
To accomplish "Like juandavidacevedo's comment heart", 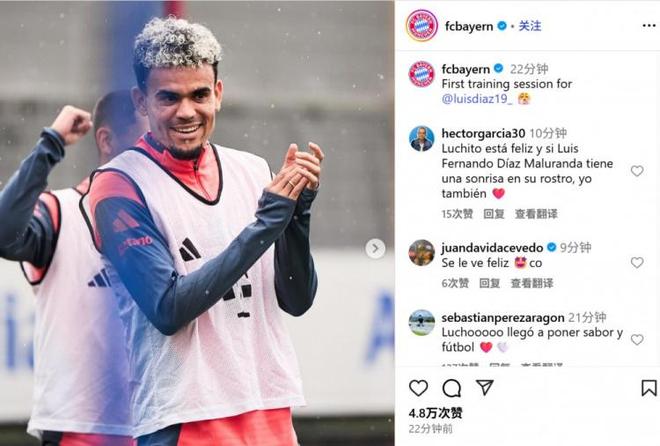I will (637, 263).
